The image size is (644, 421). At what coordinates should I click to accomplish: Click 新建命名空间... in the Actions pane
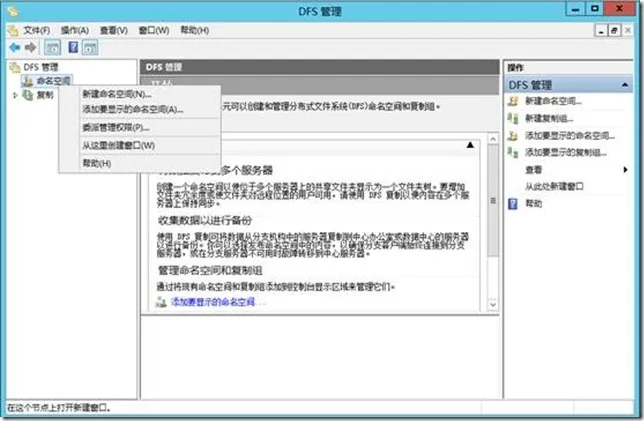553,101
